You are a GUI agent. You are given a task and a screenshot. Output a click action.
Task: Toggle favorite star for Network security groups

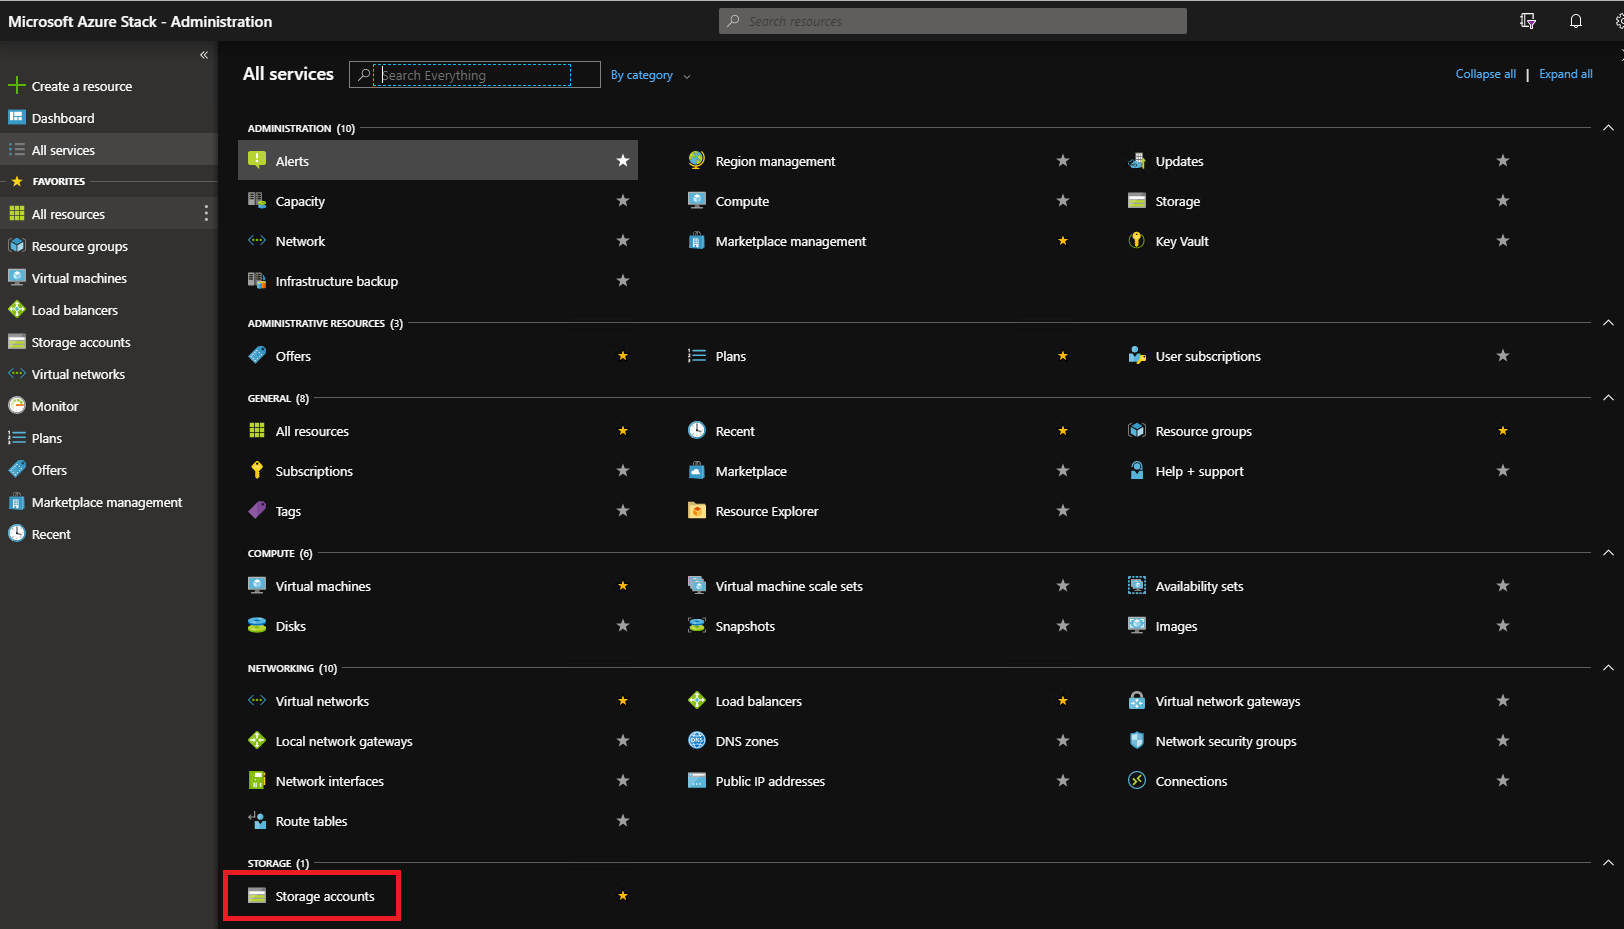tap(1502, 740)
